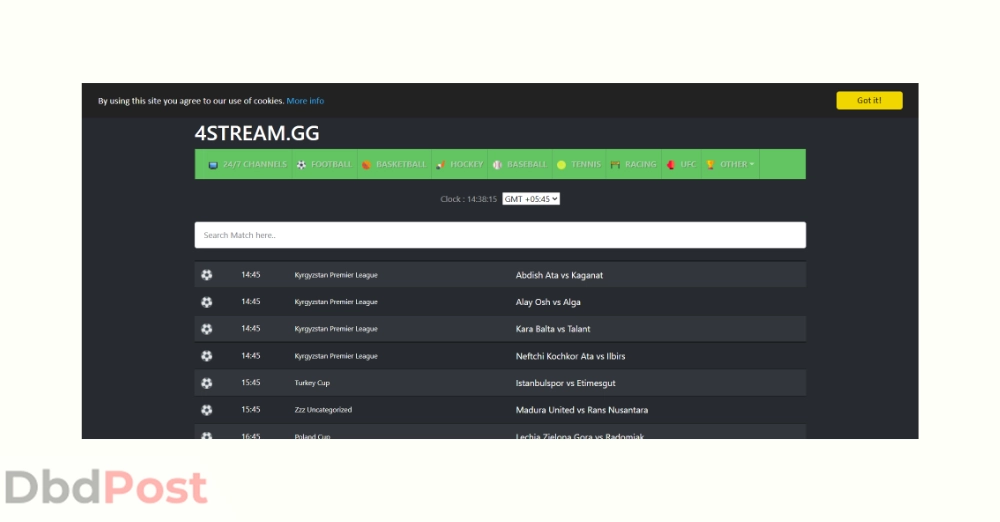This screenshot has height=522, width=1000.
Task: Click the Baseball nav icon
Action: click(497, 165)
